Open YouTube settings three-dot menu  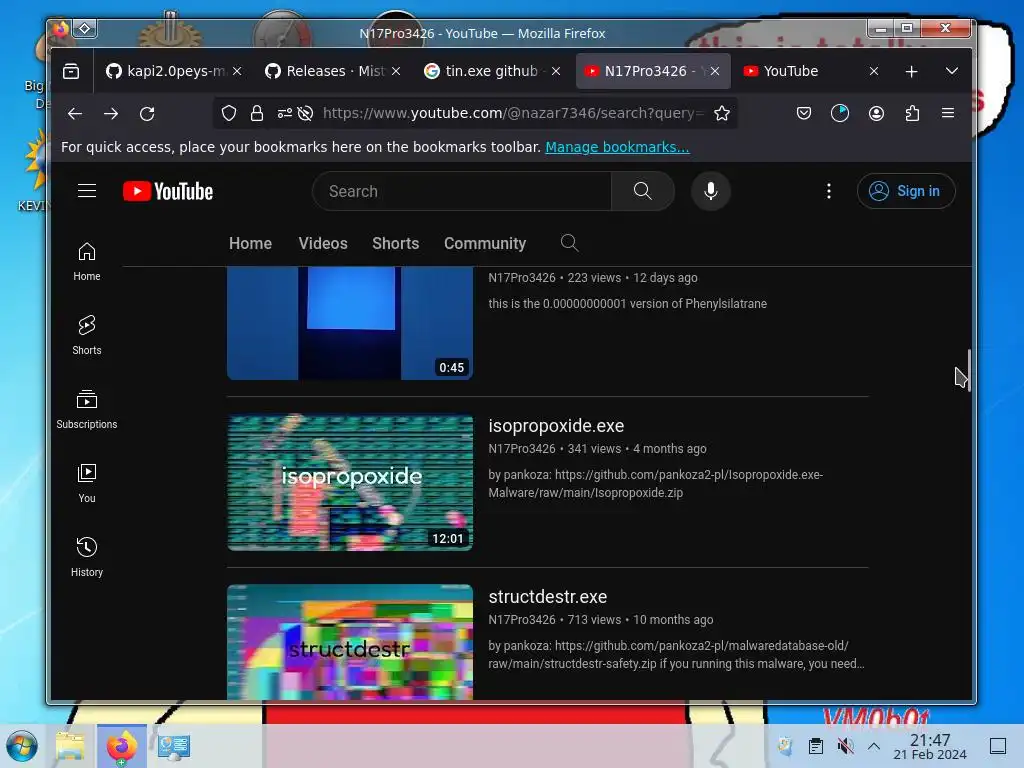coord(829,191)
